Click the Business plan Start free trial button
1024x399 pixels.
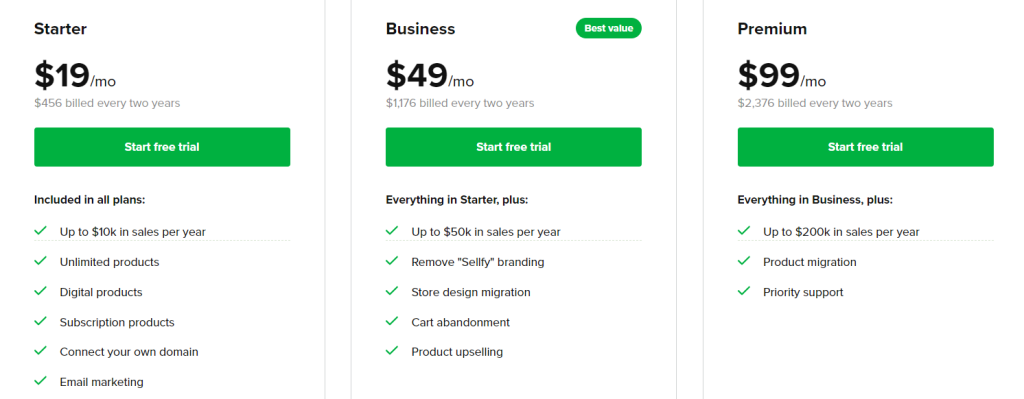(513, 147)
